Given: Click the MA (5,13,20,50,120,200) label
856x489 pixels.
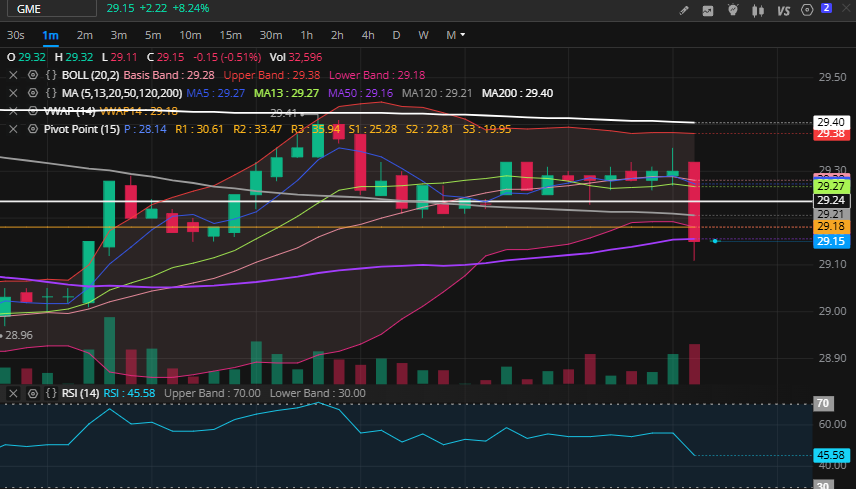Looking at the screenshot, I should 122,93.
